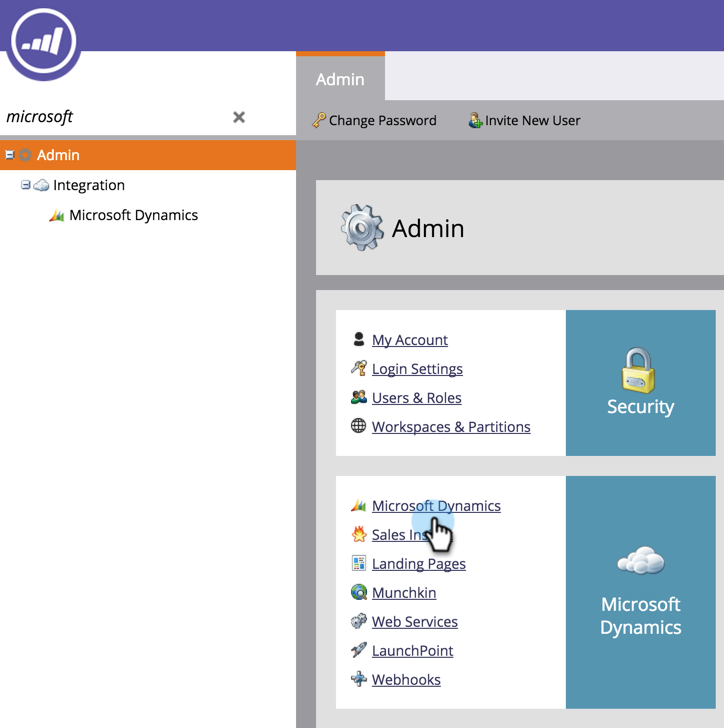
Task: Click the My Account person icon
Action: tap(359, 339)
